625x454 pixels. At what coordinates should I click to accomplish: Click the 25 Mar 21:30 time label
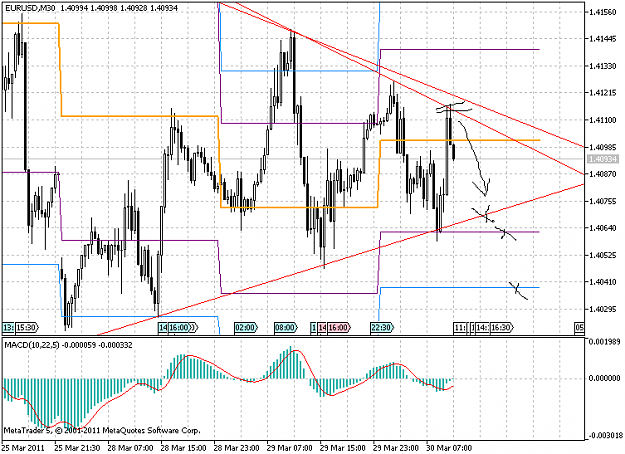(x=77, y=448)
